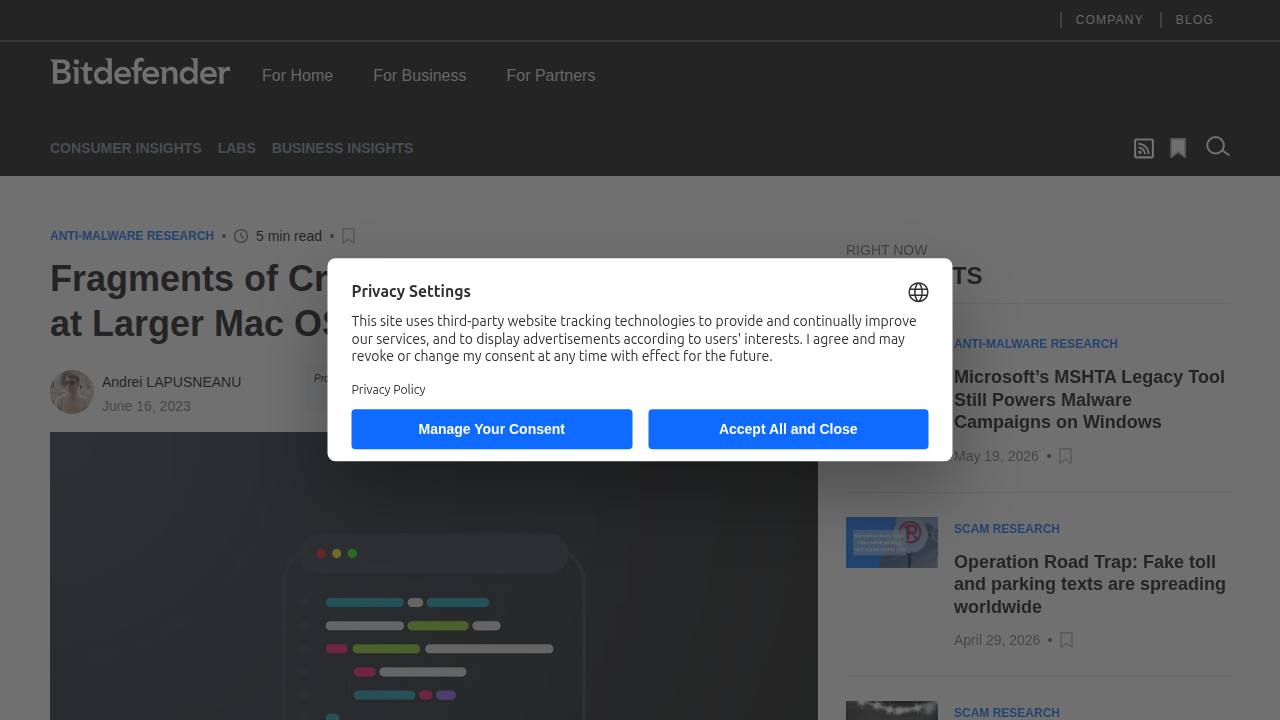Viewport: 1280px width, 720px height.
Task: Click Scam Research category above Operation Road Trap
Action: [1006, 529]
